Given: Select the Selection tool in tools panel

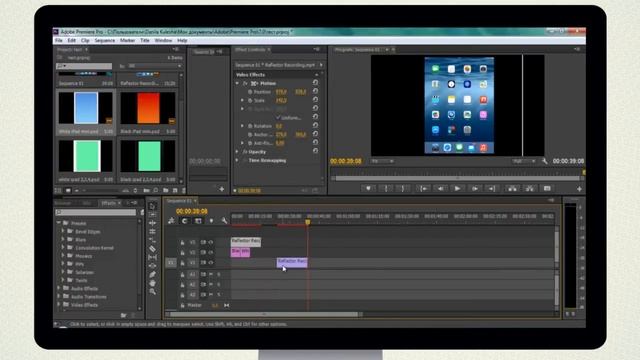Looking at the screenshot, I should coord(153,206).
